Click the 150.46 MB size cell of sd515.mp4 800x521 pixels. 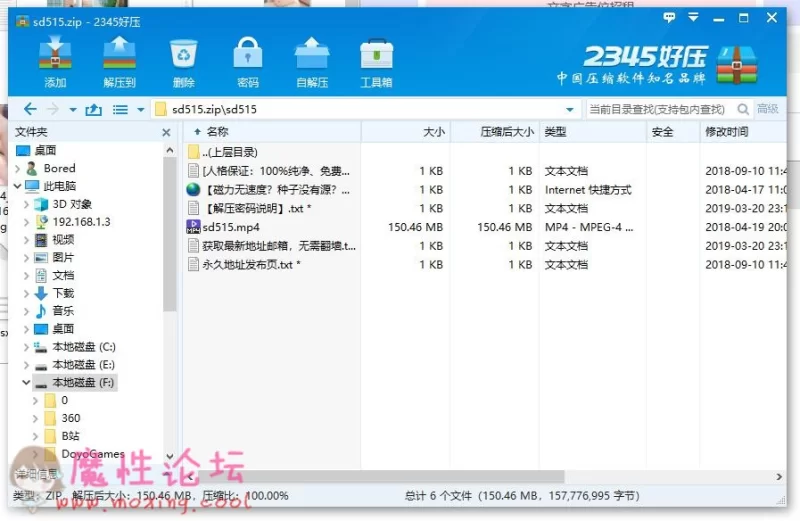click(x=415, y=227)
